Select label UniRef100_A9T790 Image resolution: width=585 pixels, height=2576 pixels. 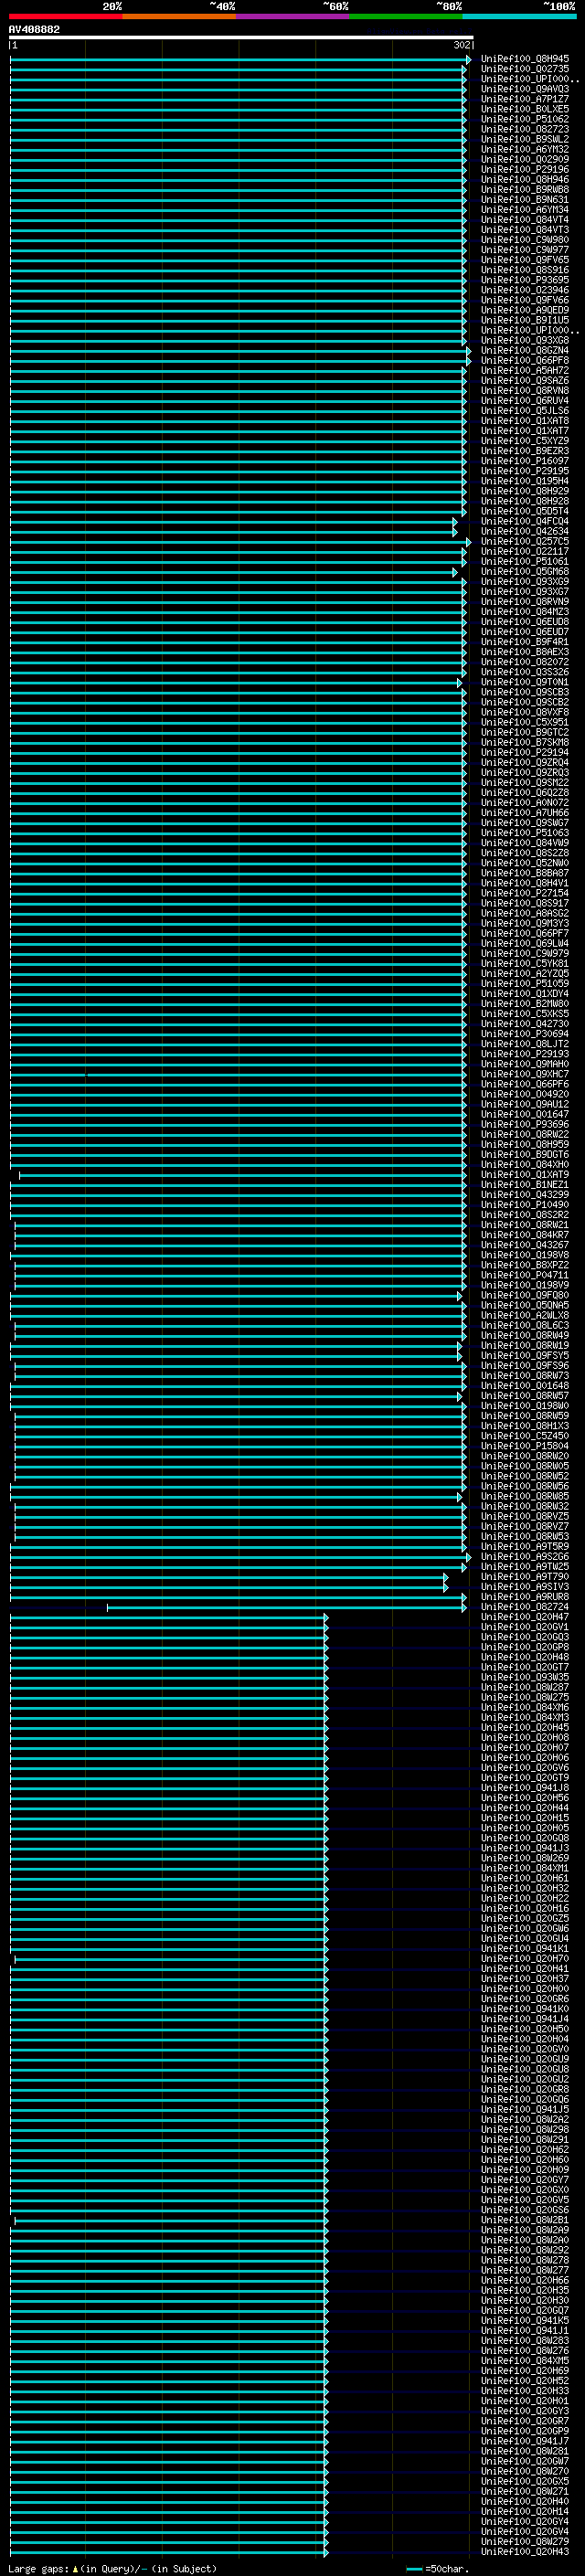point(525,1576)
